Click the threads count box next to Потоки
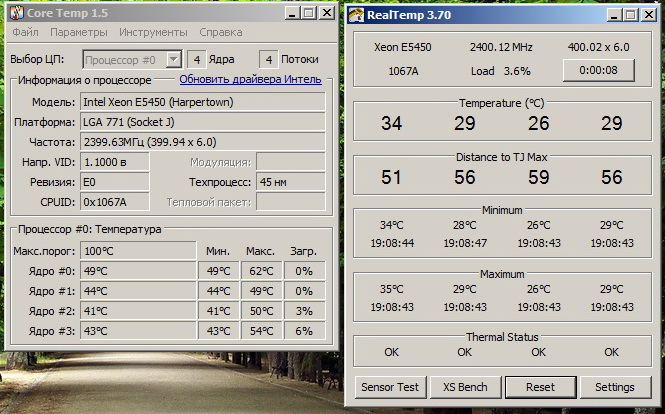Screen dimensions: 665x414 269,59
